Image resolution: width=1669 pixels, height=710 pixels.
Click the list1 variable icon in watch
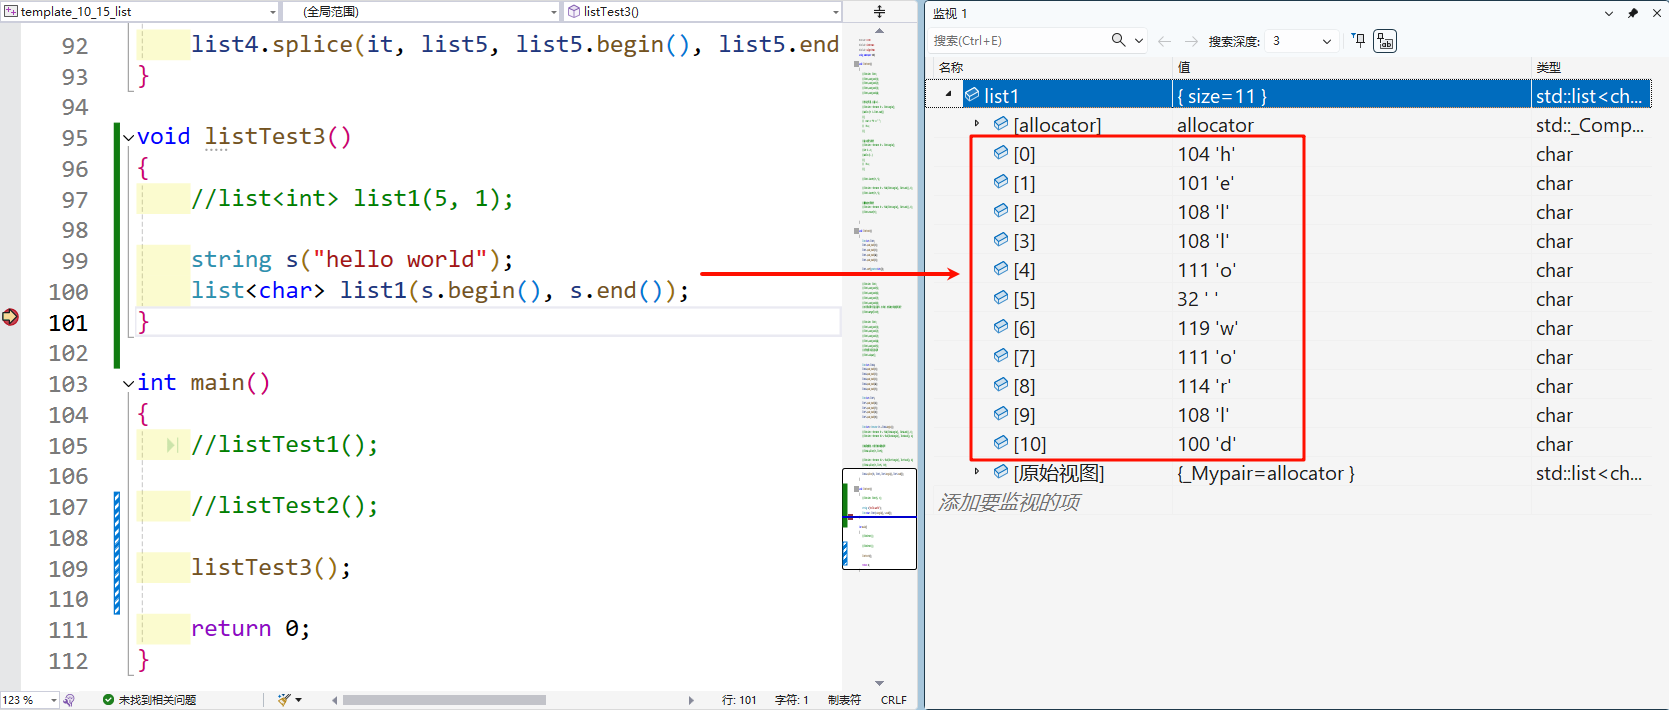tap(972, 95)
